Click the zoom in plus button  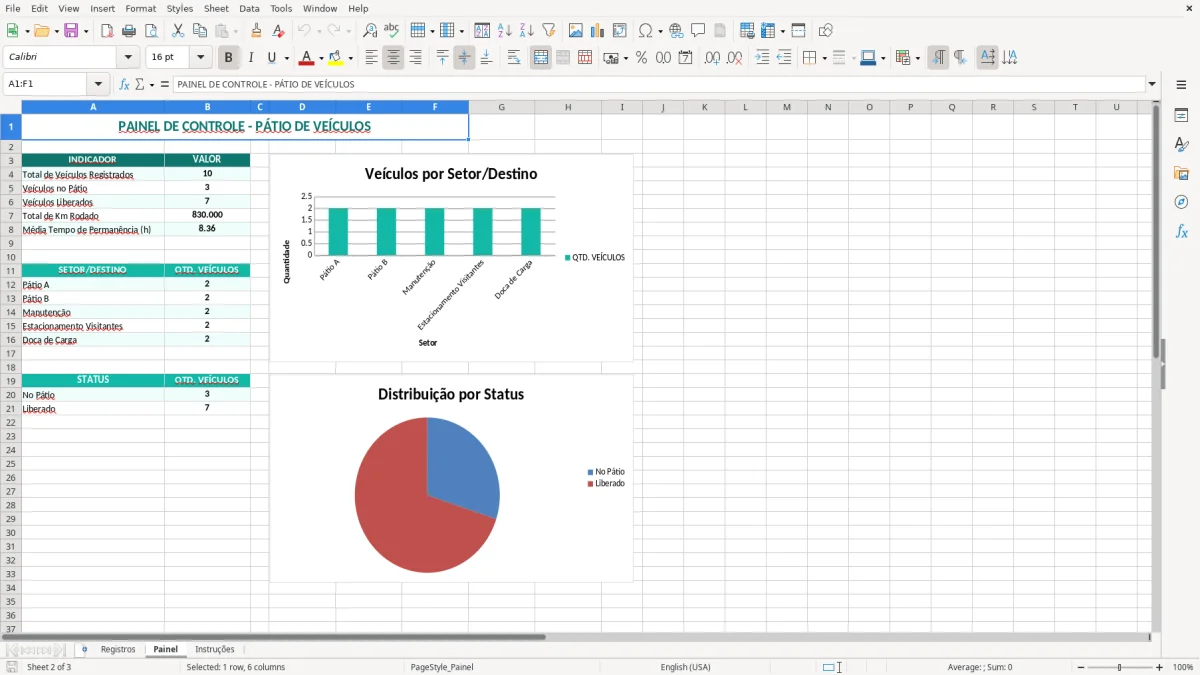[1160, 667]
